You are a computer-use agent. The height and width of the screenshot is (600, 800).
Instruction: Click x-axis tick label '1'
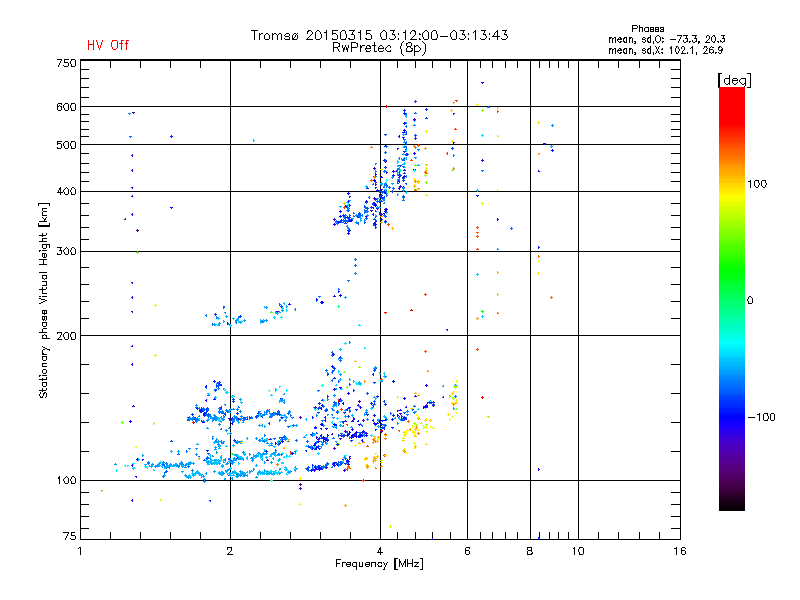click(x=80, y=551)
